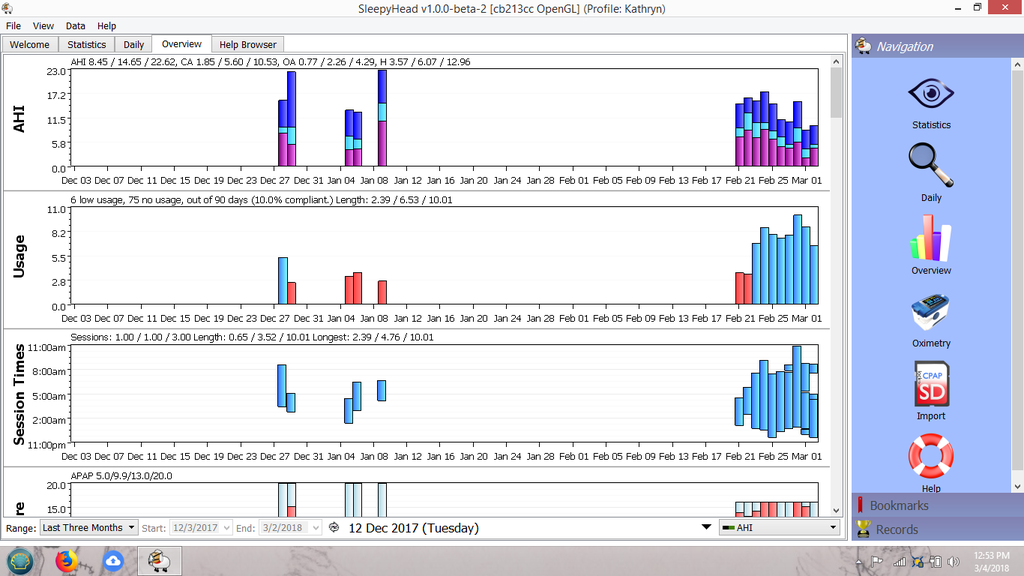Click the reset date range icon beside End
The width and height of the screenshot is (1024, 576).
[x=334, y=527]
